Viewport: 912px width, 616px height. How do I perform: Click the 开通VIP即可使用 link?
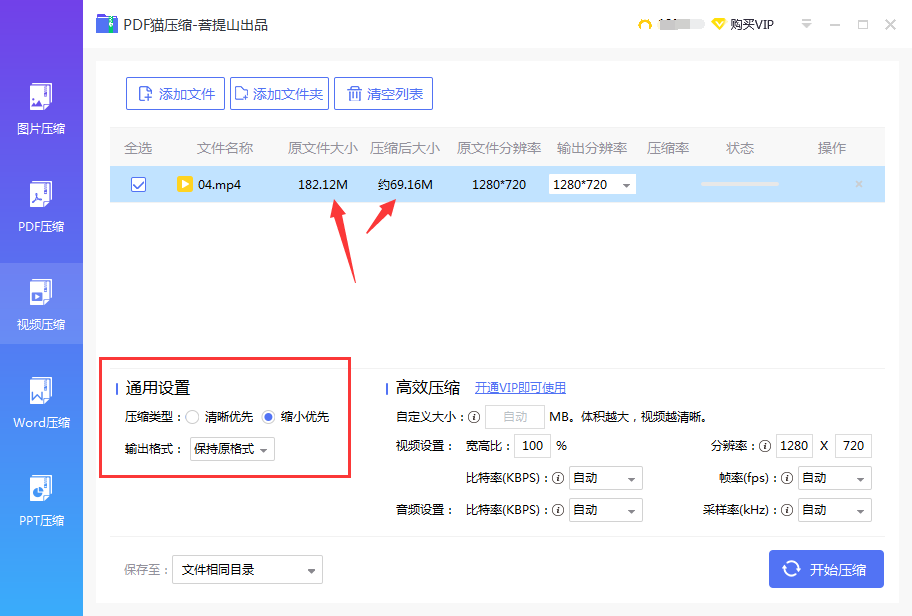[520, 387]
